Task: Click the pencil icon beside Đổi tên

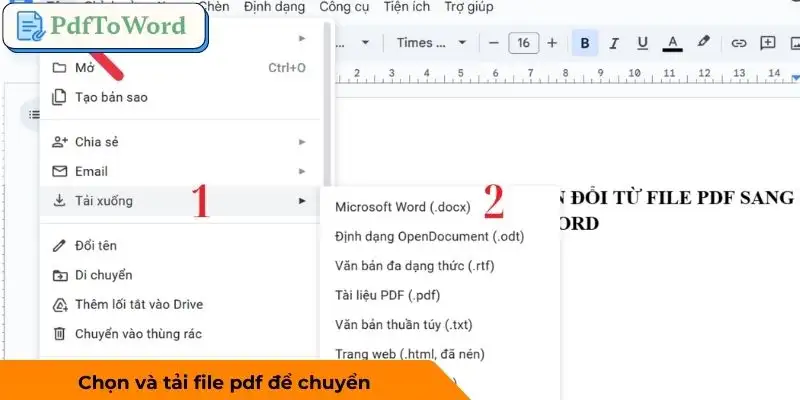Action: pyautogui.click(x=60, y=246)
